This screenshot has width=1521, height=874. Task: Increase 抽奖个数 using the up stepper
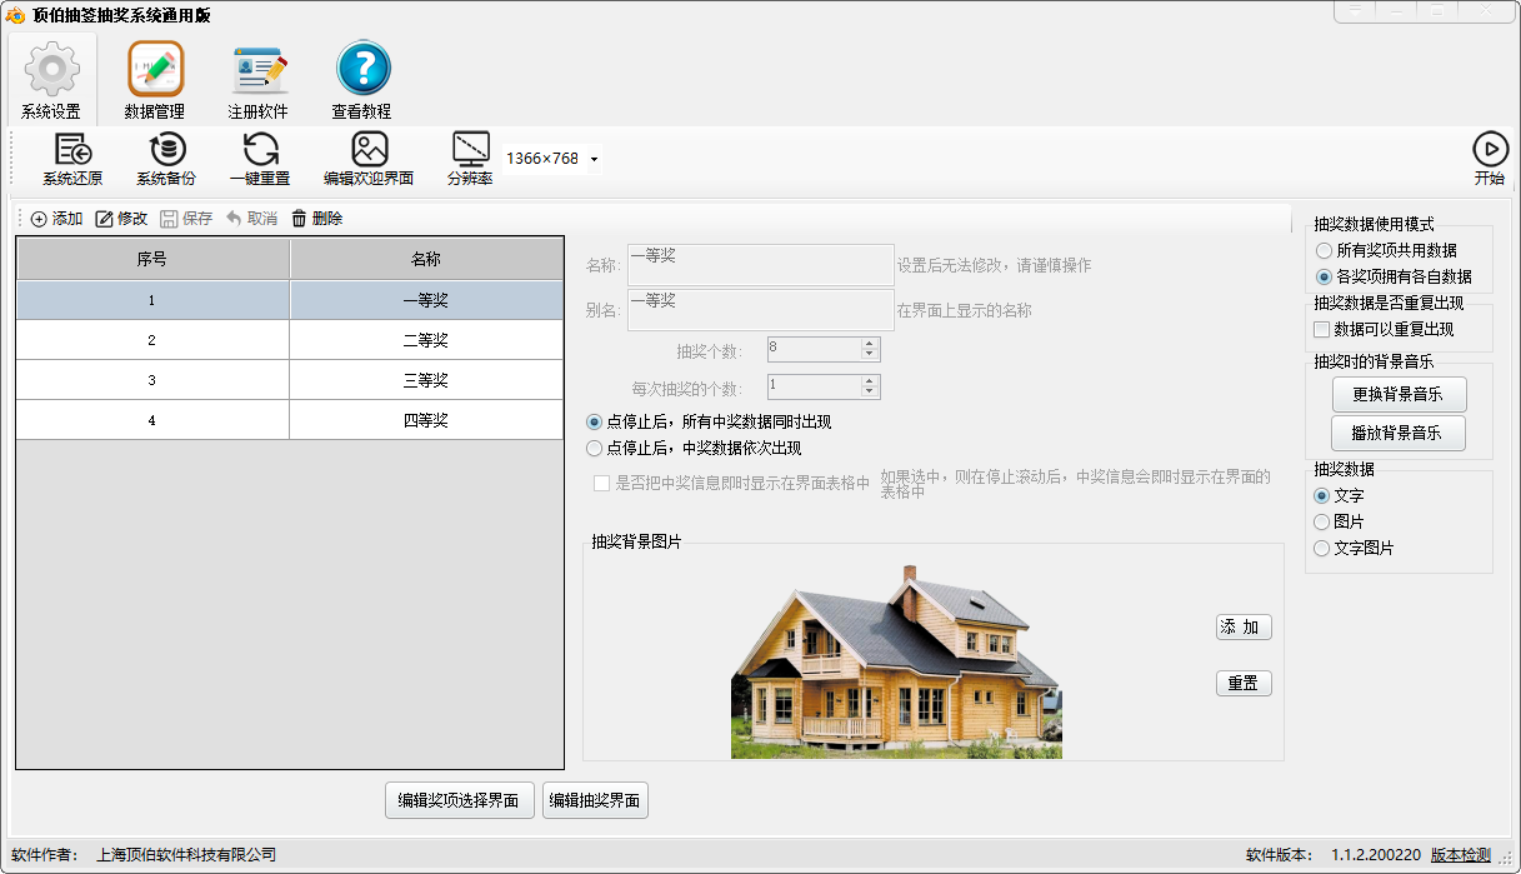tap(869, 344)
